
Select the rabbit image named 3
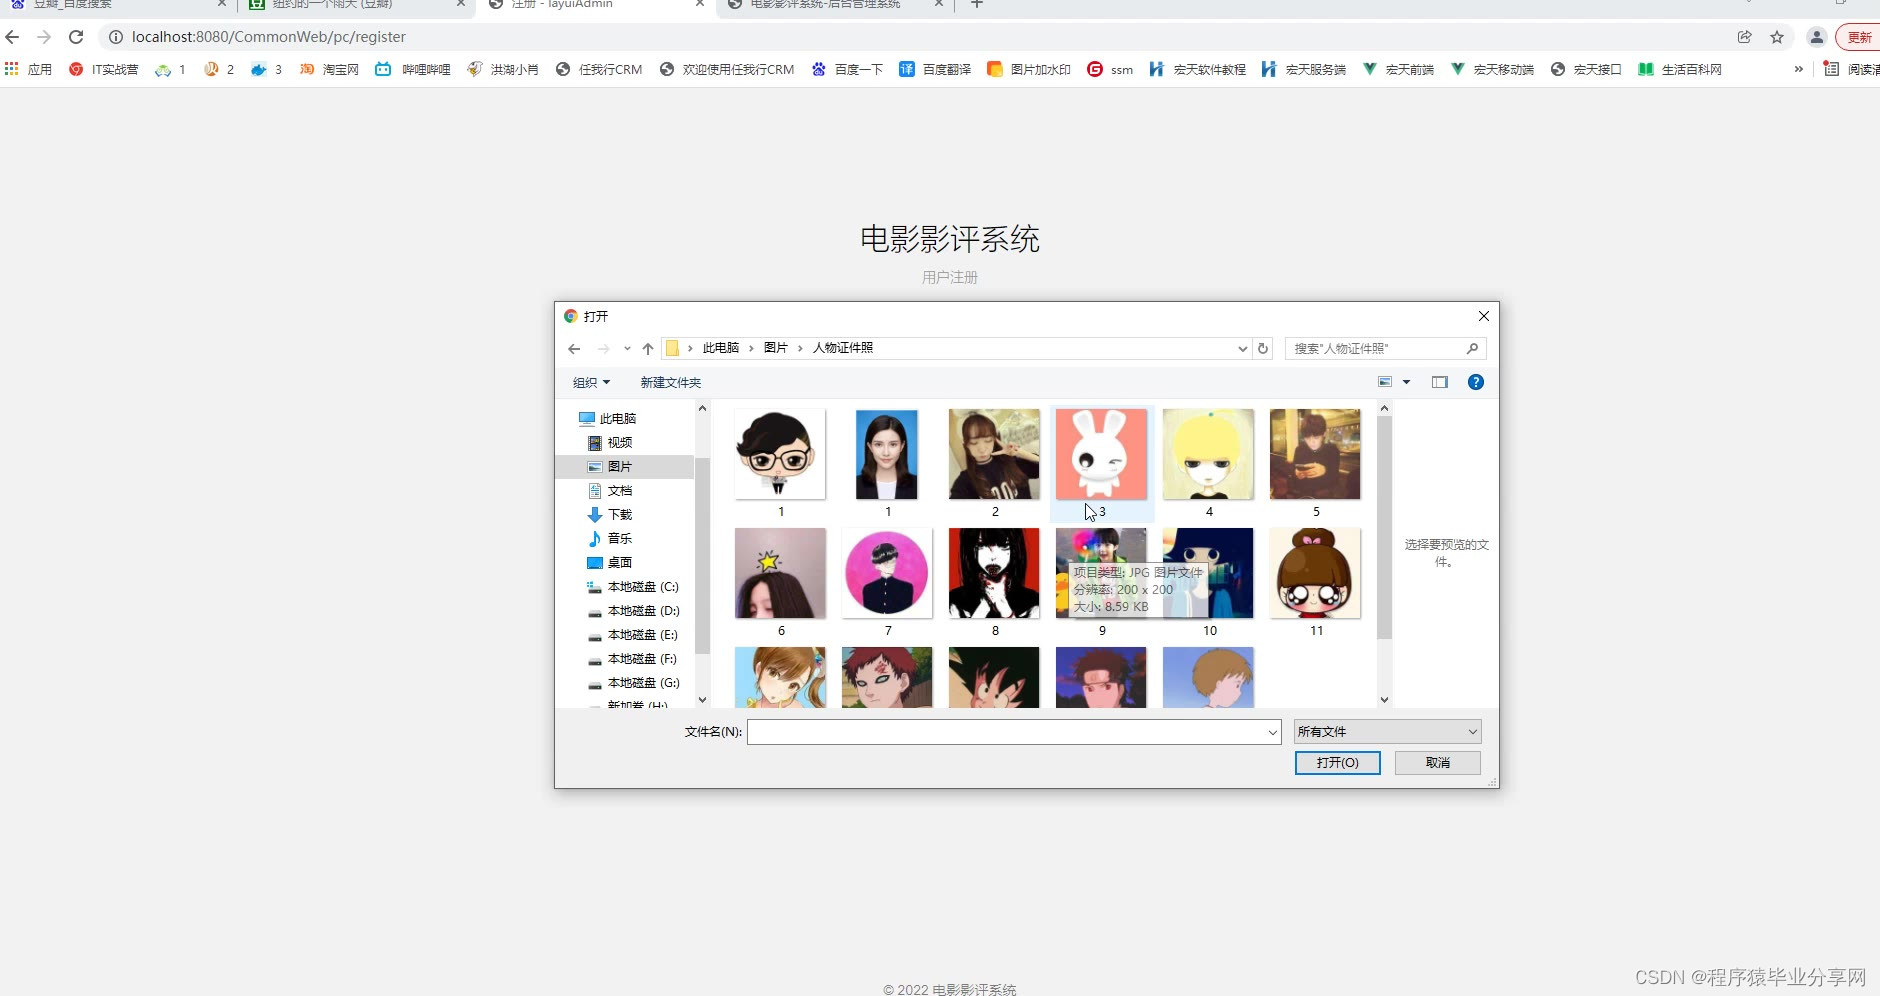(1102, 454)
